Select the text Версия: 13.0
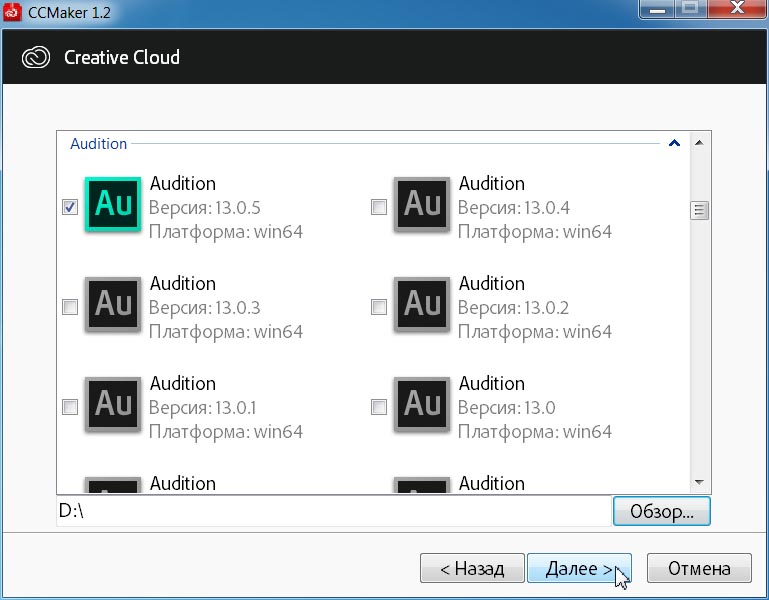769x600 pixels. pos(507,408)
